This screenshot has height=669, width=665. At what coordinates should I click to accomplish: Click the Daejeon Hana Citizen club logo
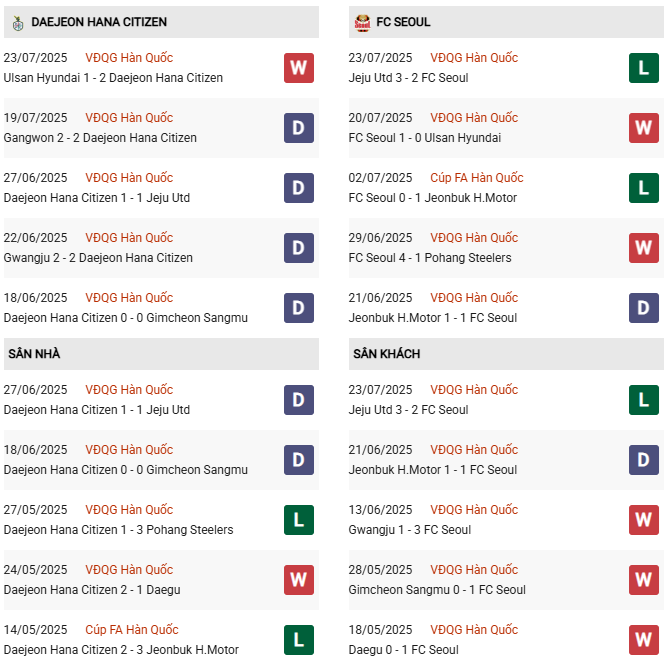15,21
